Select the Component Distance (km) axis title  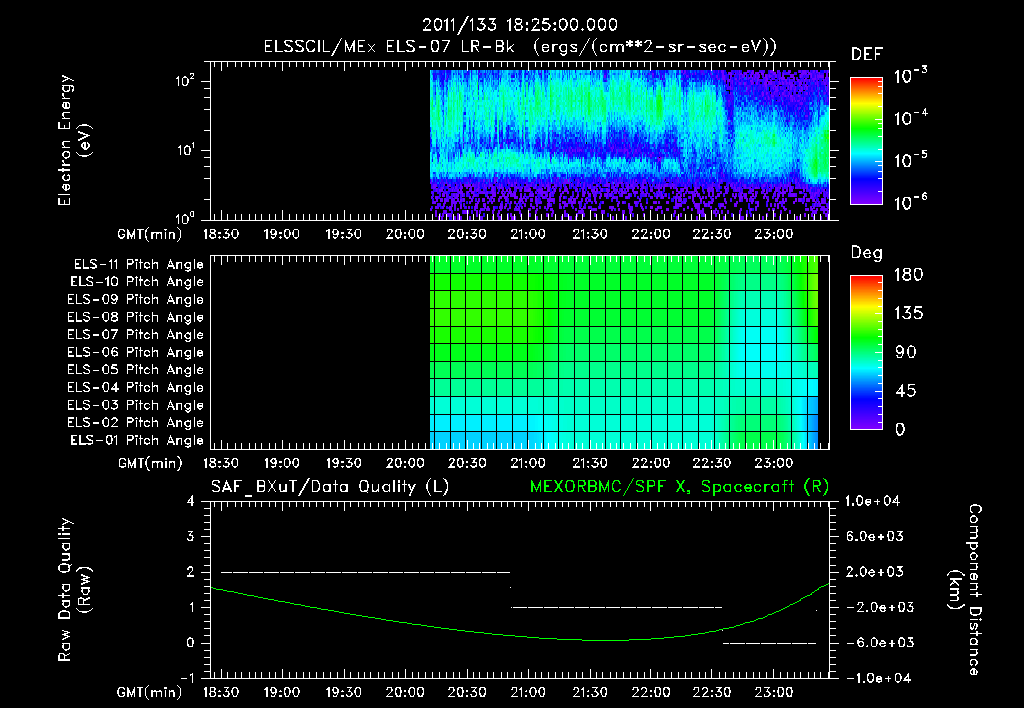[965, 590]
